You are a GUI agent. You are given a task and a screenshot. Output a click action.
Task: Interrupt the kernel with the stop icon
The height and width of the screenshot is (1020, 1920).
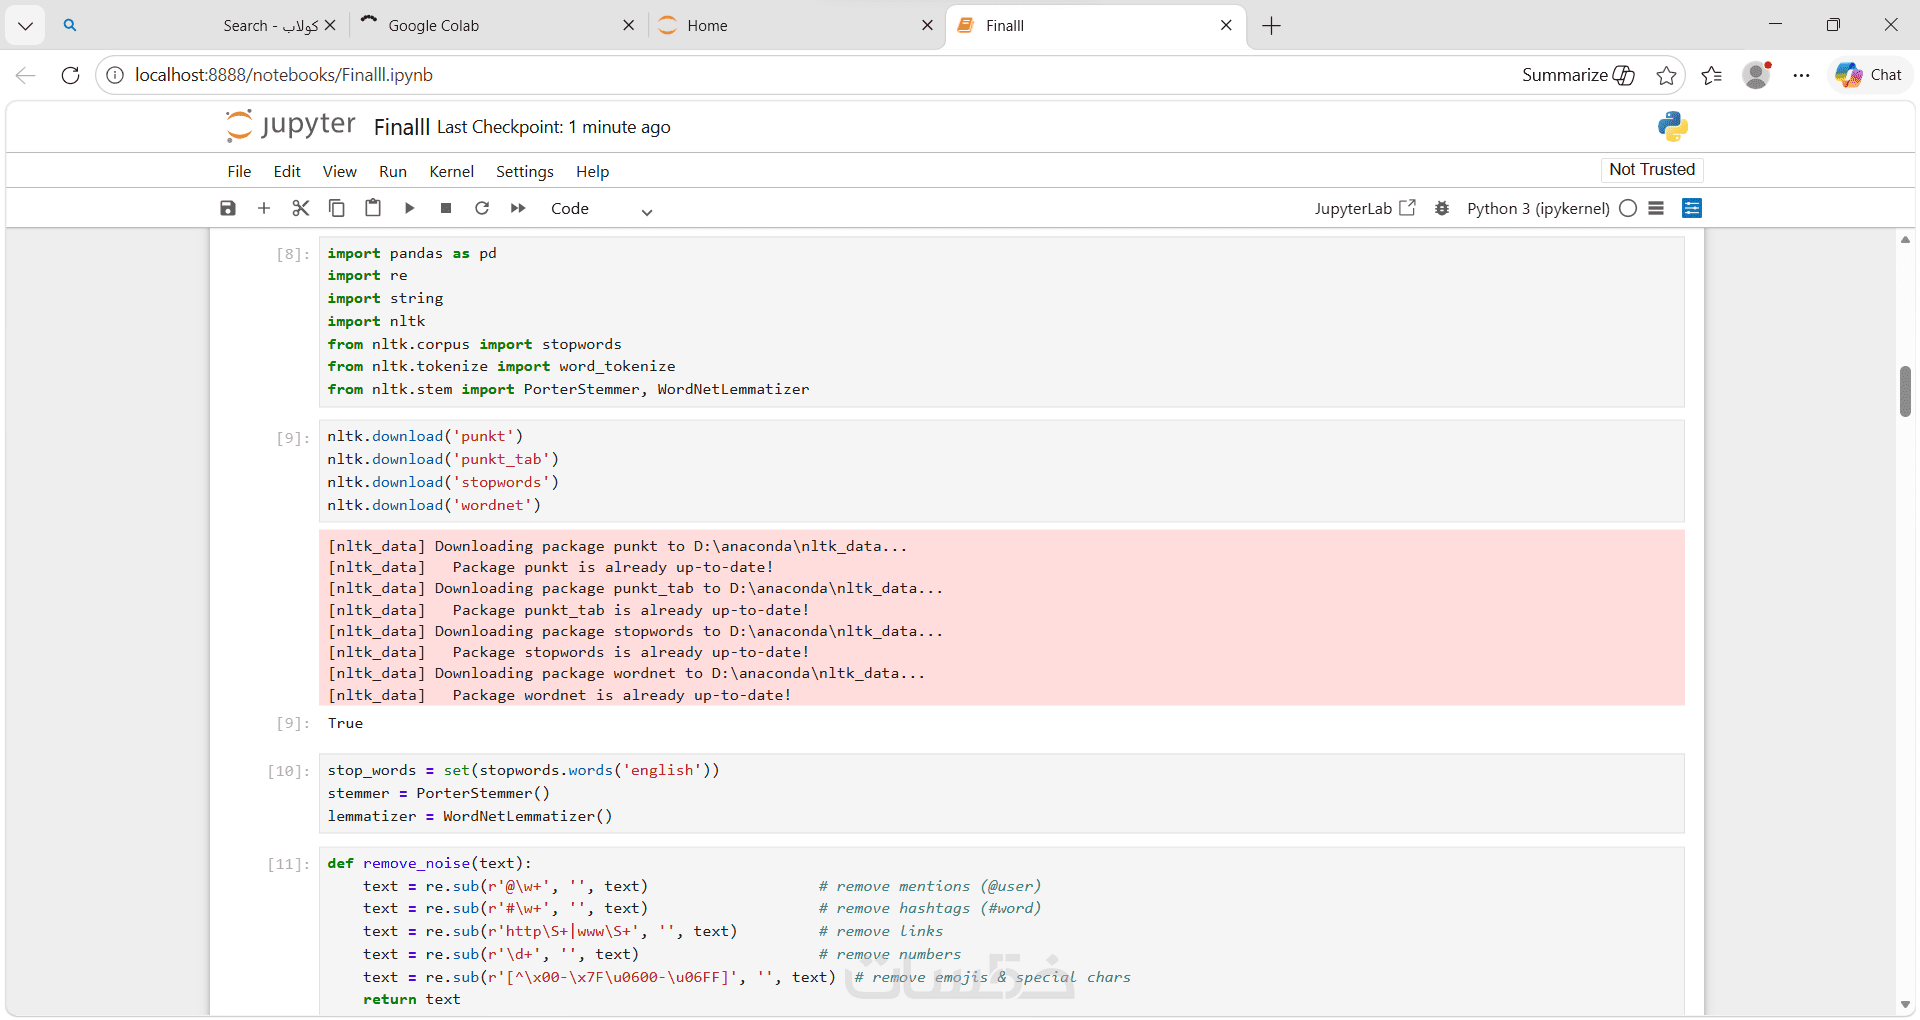coord(446,208)
